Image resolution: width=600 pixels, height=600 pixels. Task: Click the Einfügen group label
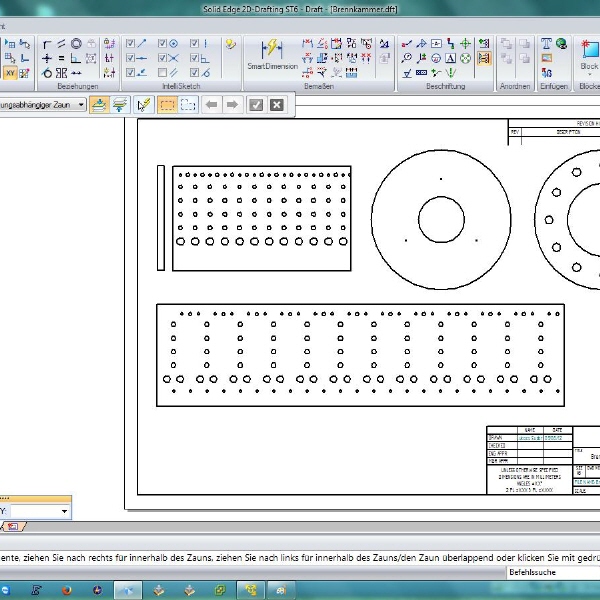coord(554,86)
